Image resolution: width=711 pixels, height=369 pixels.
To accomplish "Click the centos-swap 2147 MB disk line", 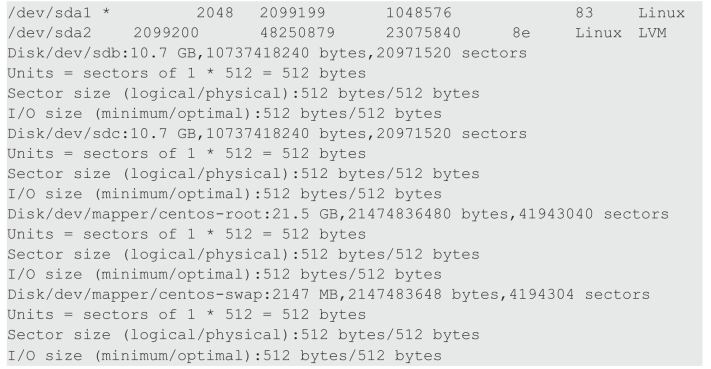I will click(328, 294).
